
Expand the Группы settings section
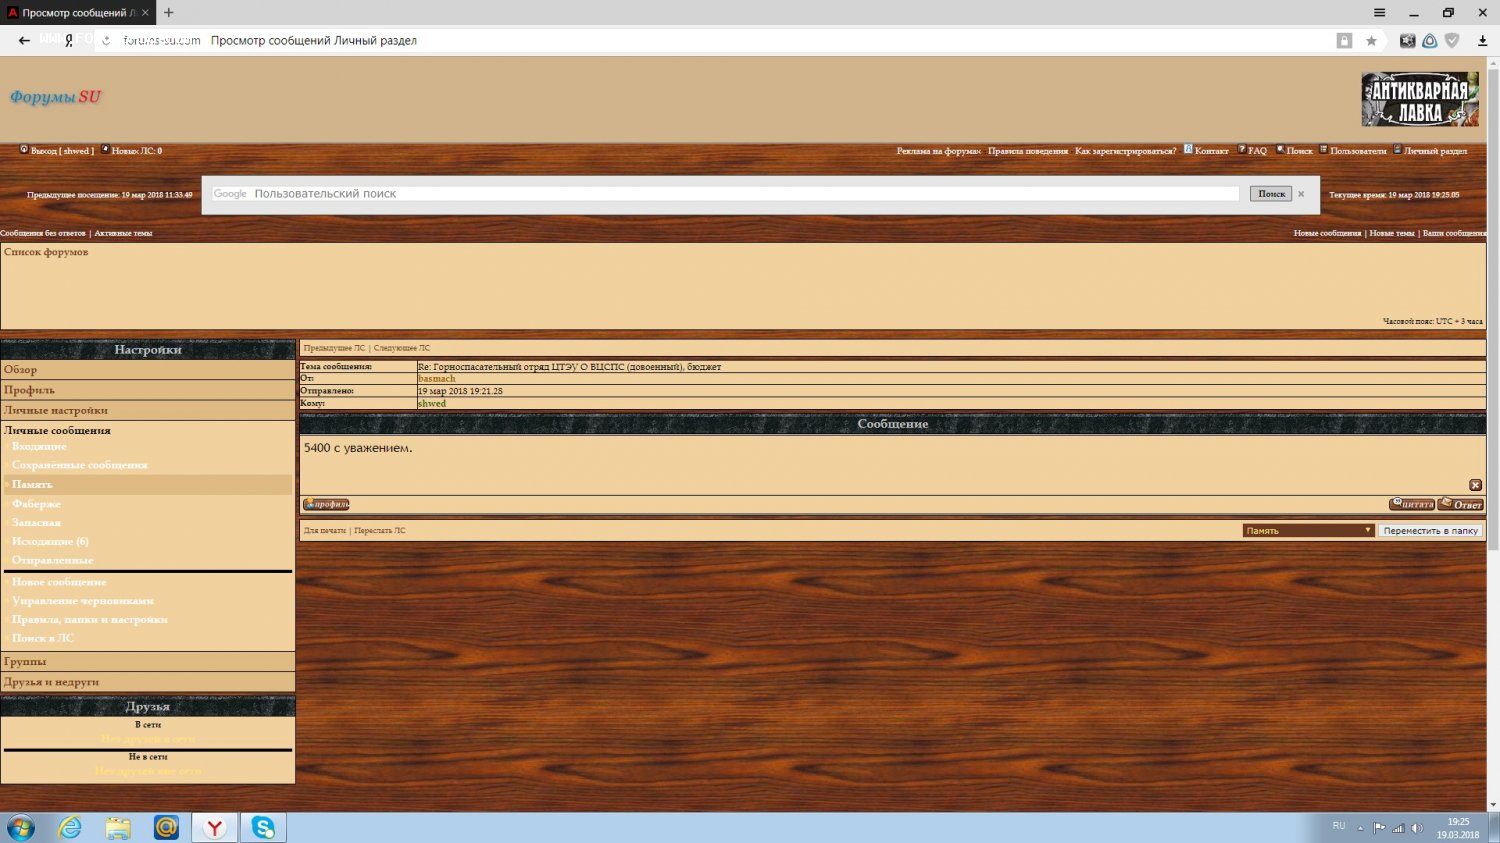point(25,662)
